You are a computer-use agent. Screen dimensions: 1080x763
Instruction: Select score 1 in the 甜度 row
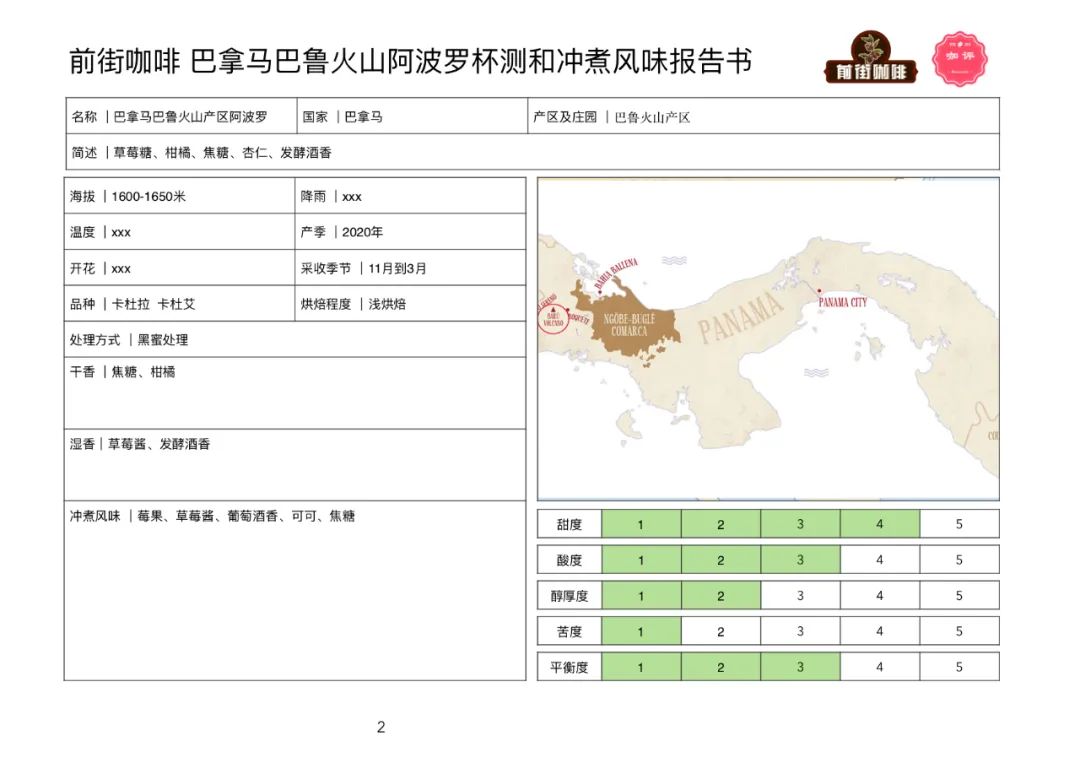(641, 524)
